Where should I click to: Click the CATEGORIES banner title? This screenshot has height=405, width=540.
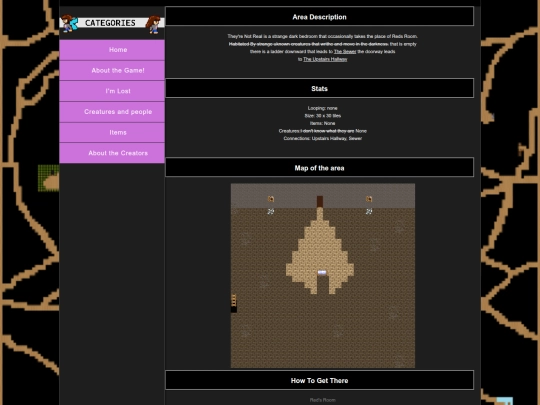tap(110, 23)
